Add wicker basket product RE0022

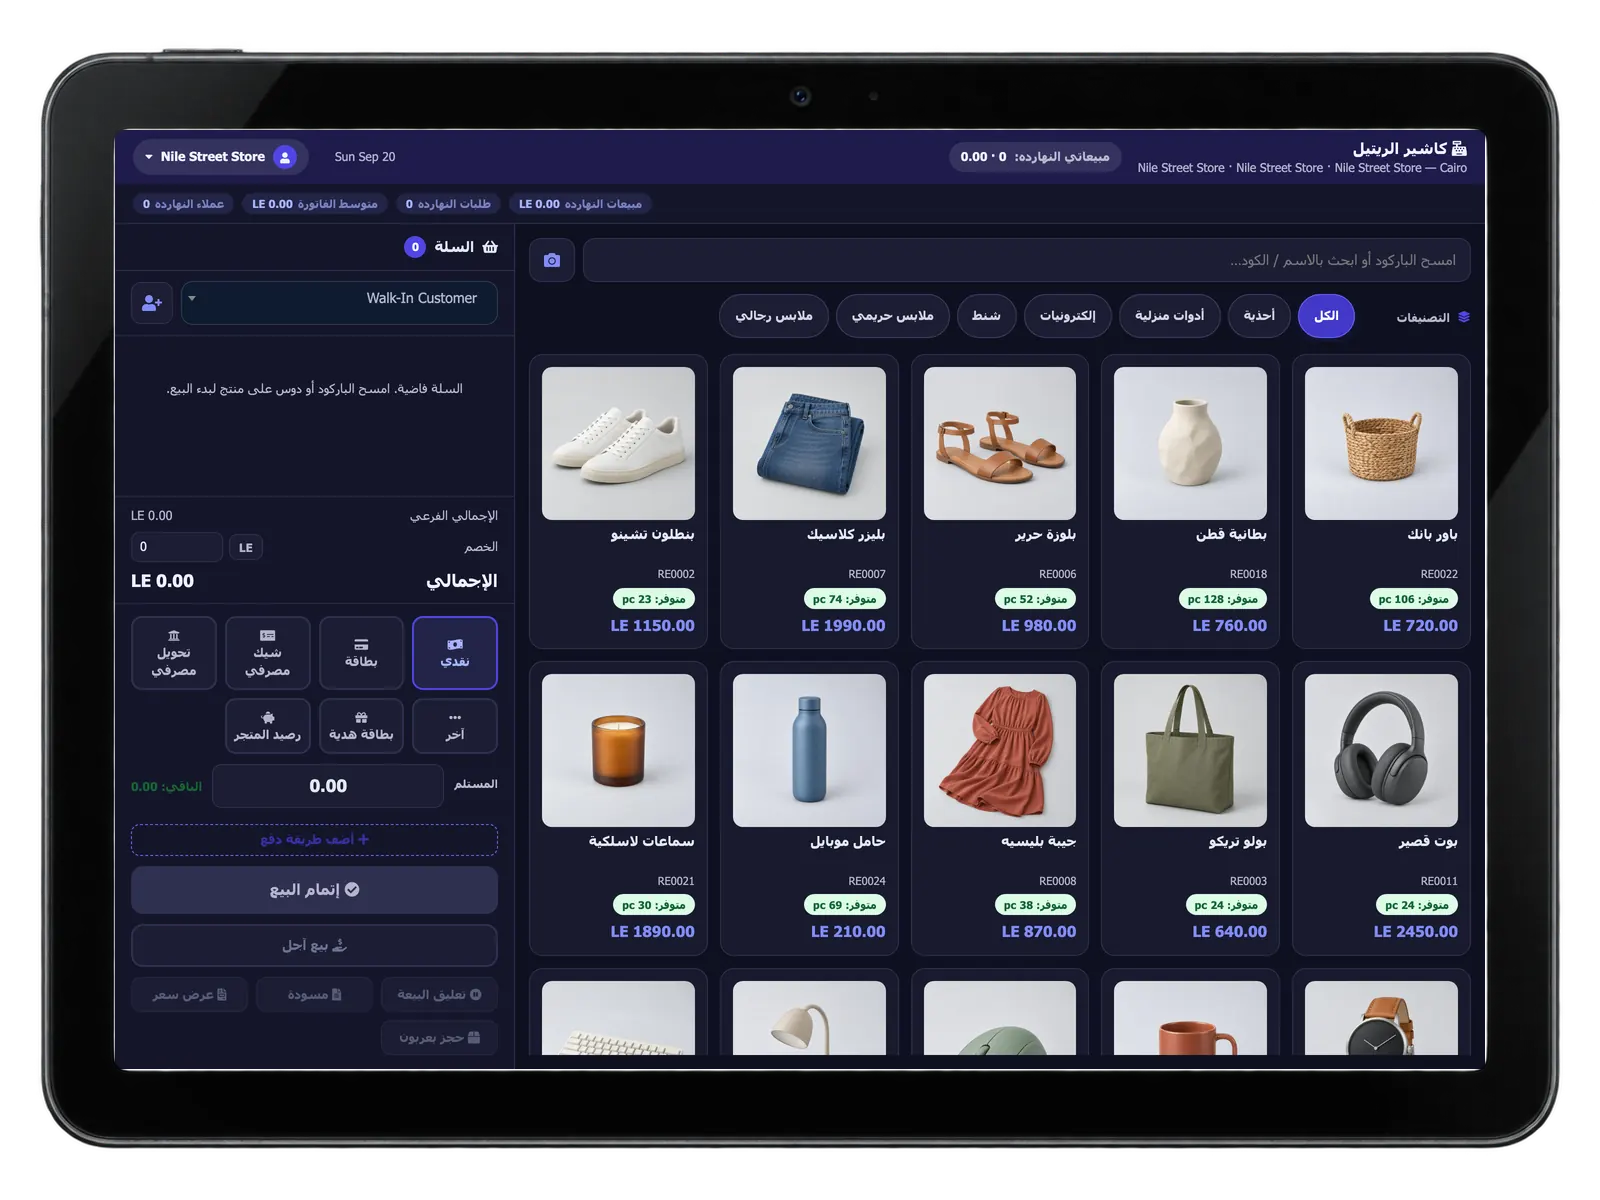[1381, 501]
